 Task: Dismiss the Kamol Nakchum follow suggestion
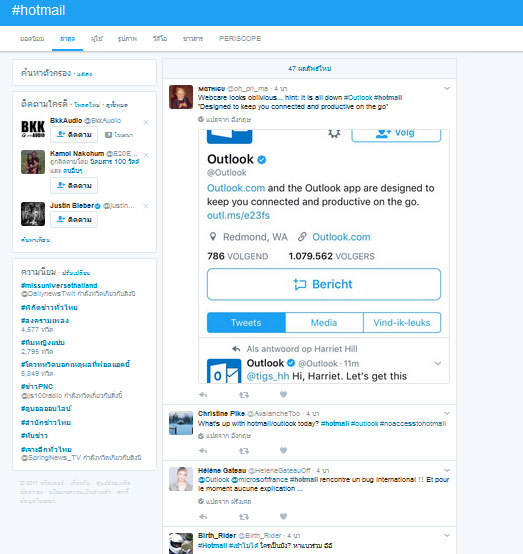click(146, 155)
